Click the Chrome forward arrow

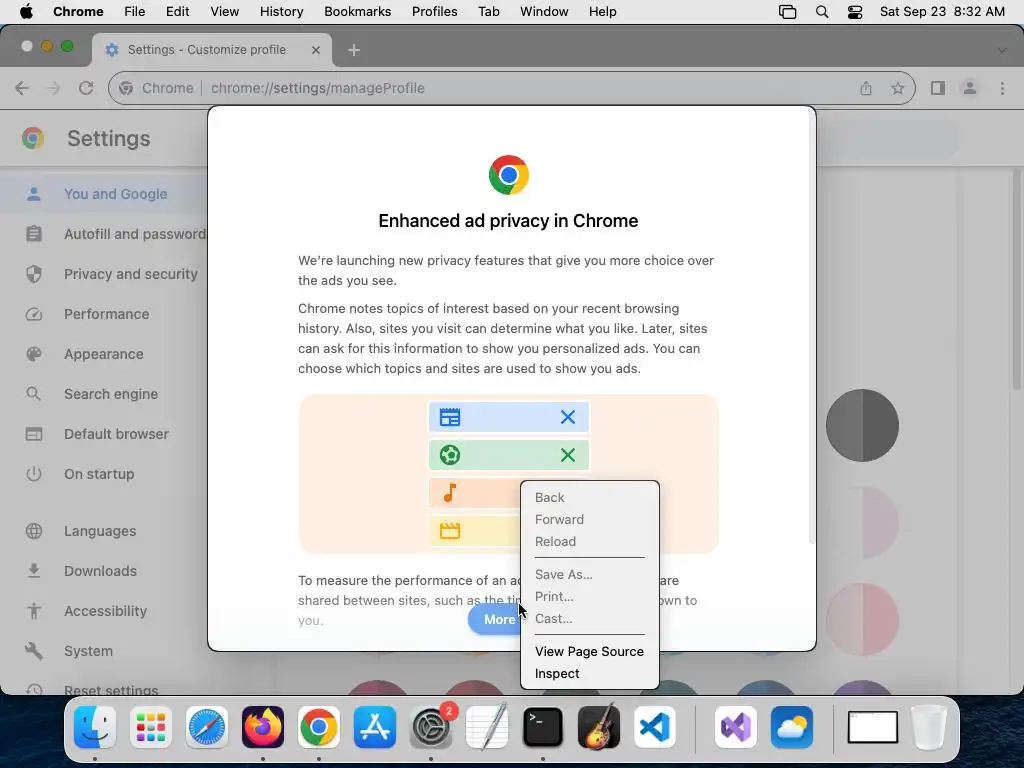[x=54, y=88]
